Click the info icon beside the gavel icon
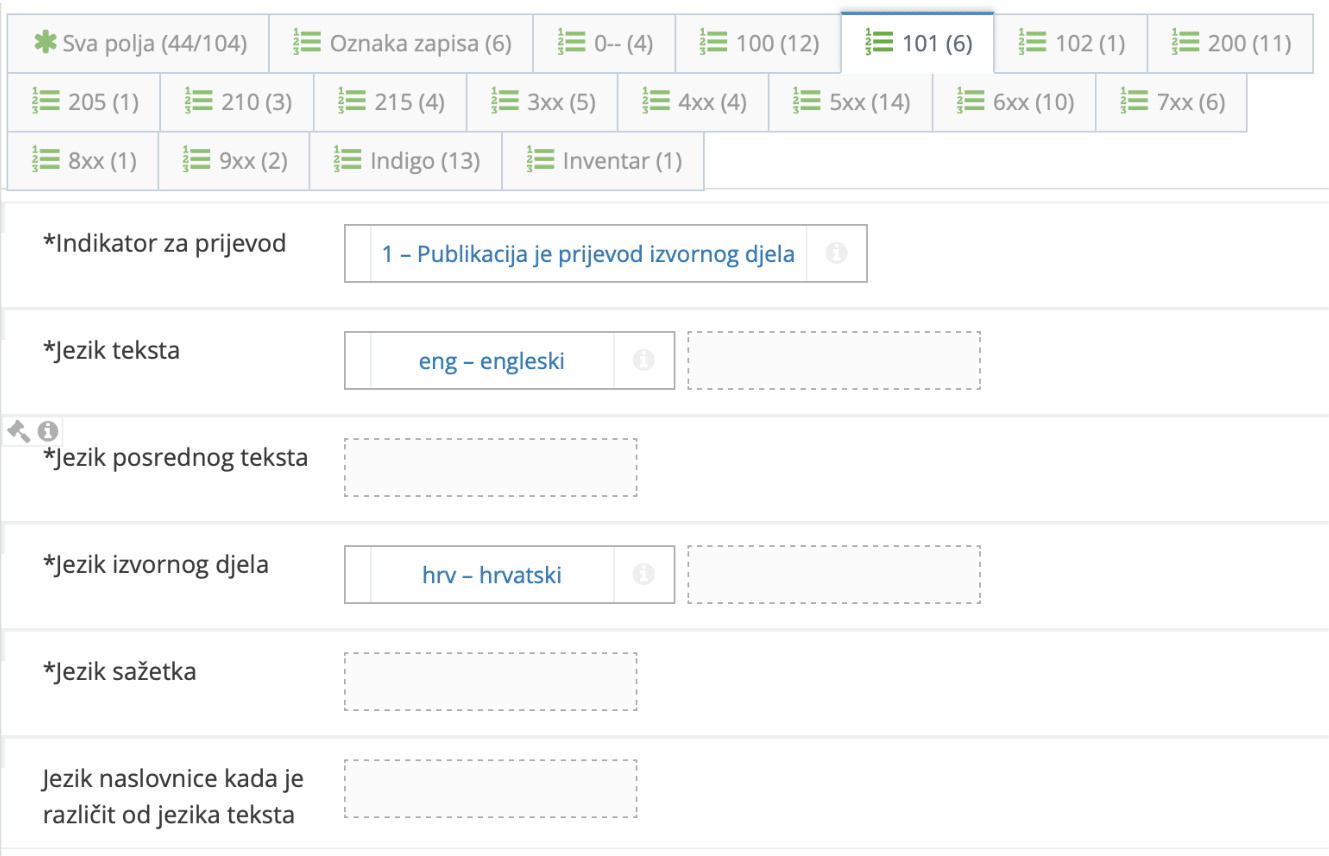 pyautogui.click(x=45, y=430)
